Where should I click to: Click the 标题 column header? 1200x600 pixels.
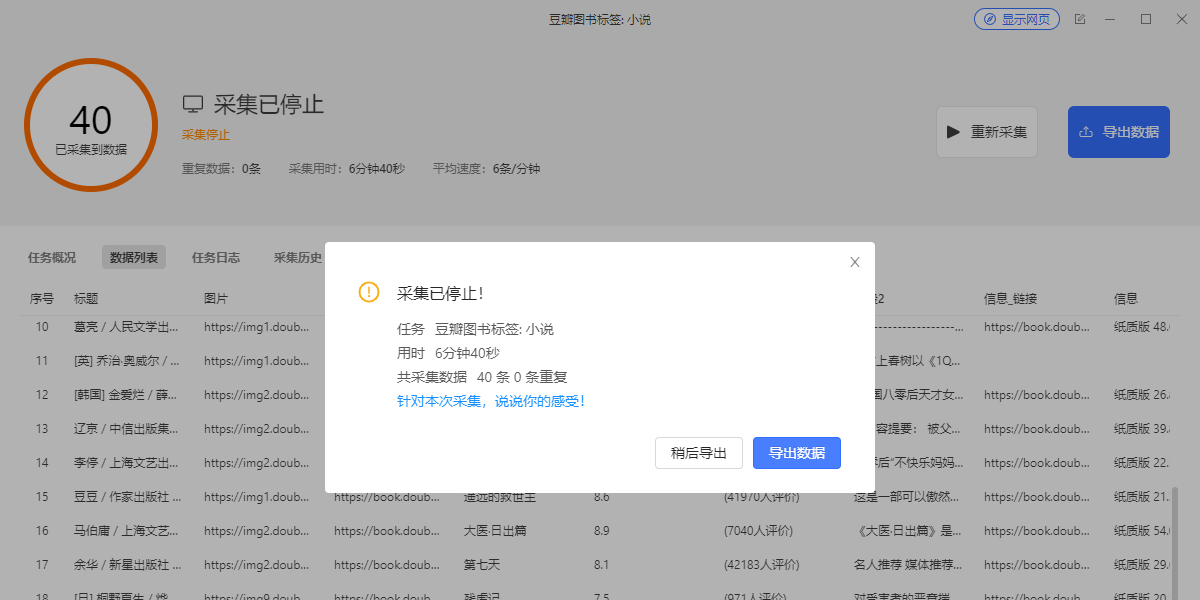click(86, 298)
